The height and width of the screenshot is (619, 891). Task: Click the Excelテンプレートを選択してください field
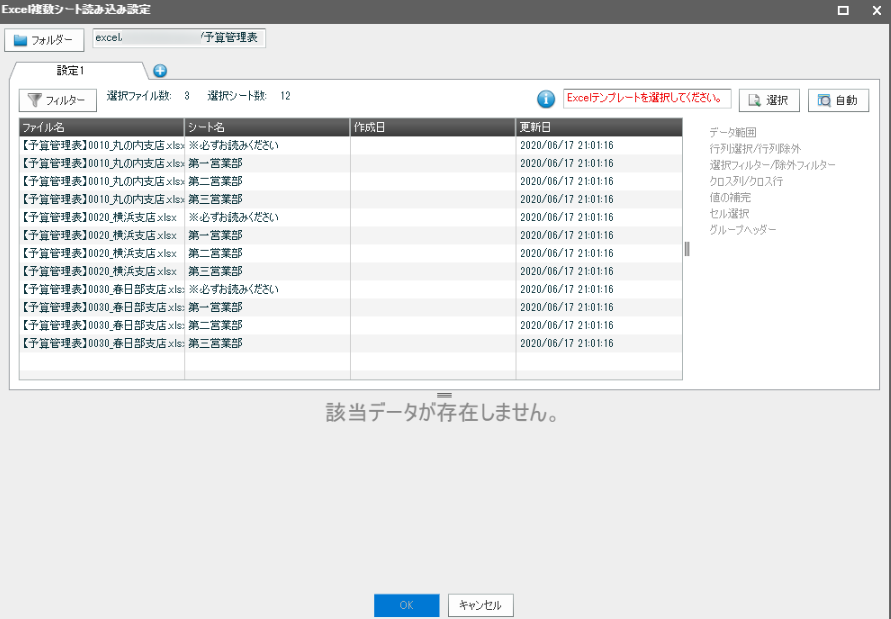(x=647, y=98)
